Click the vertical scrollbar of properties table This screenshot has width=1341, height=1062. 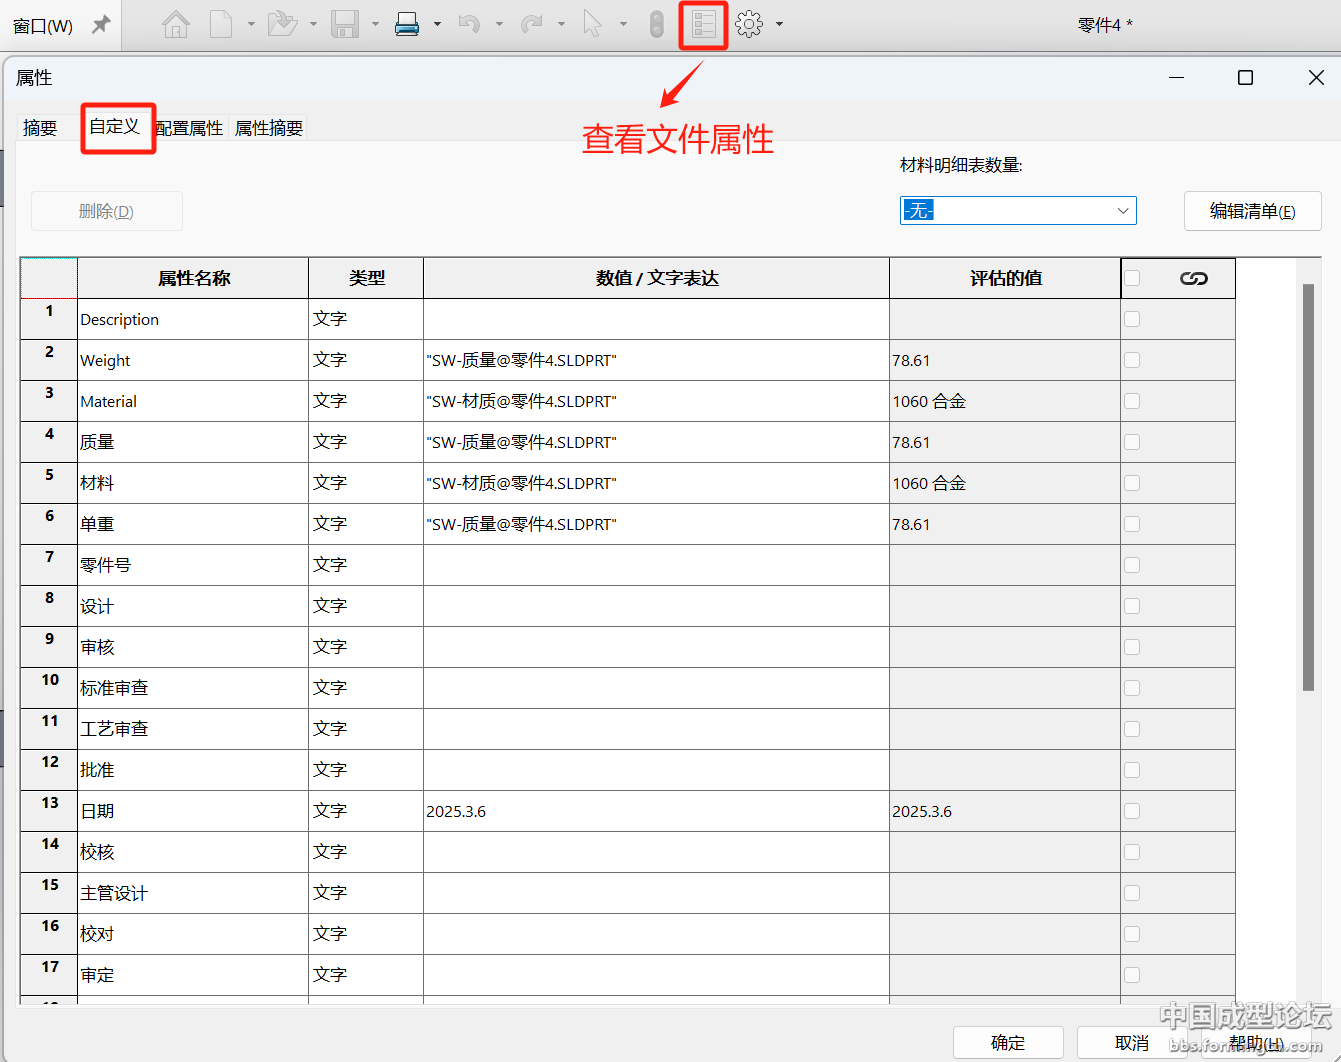point(1308,488)
